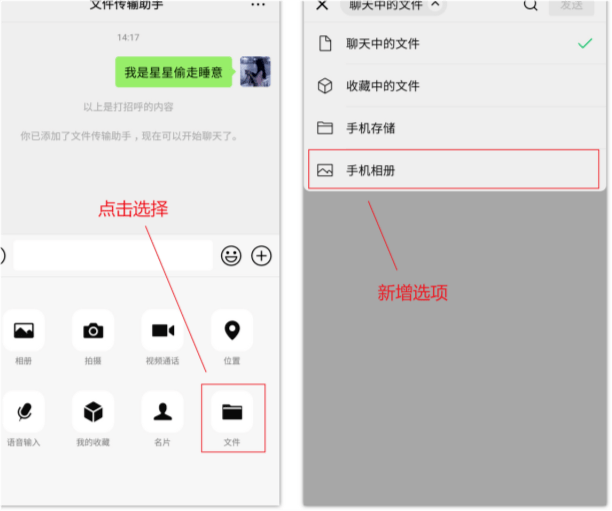
Task: Tap the 拍摄 camera icon
Action: pyautogui.click(x=93, y=330)
